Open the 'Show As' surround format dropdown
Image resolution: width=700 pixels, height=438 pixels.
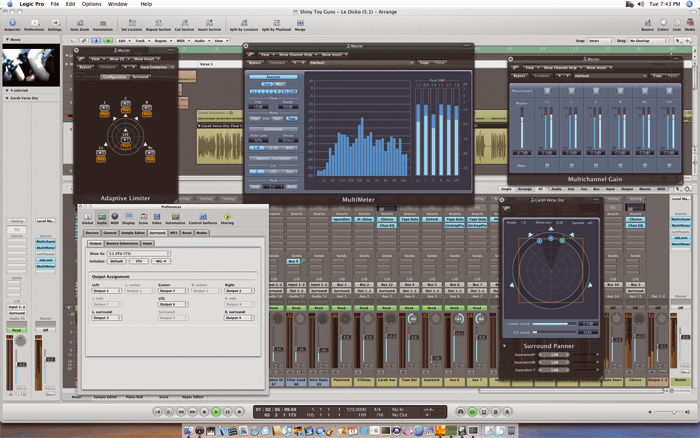pos(138,253)
